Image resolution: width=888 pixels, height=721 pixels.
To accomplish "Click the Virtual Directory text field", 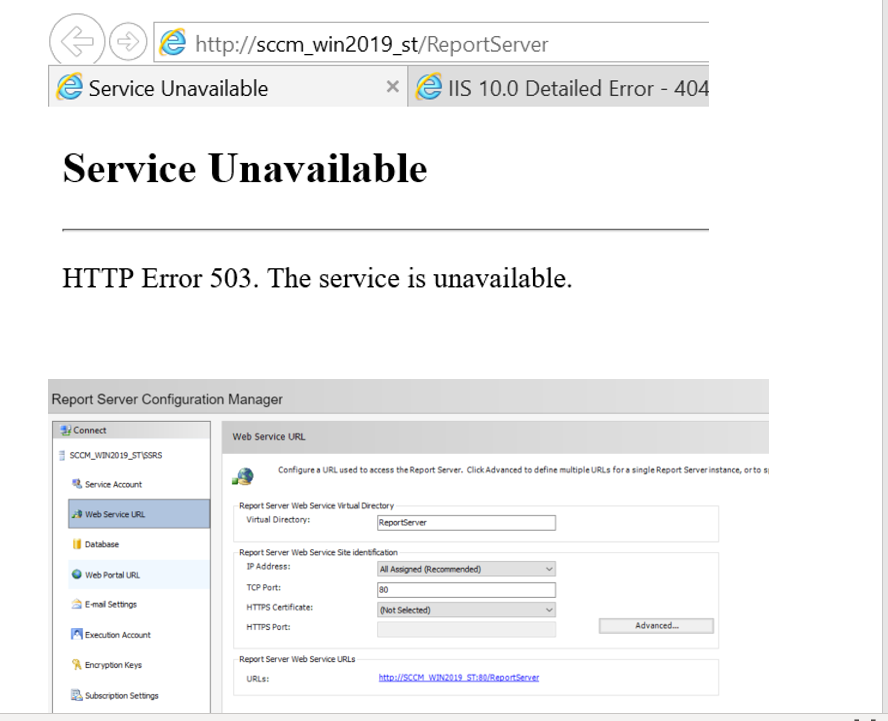I will coord(465,522).
